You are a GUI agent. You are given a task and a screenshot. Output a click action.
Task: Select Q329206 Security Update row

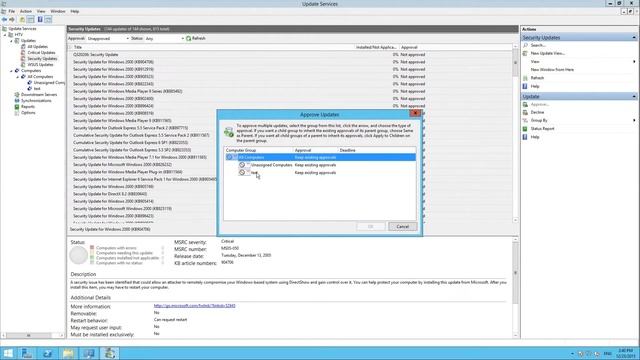290,55
